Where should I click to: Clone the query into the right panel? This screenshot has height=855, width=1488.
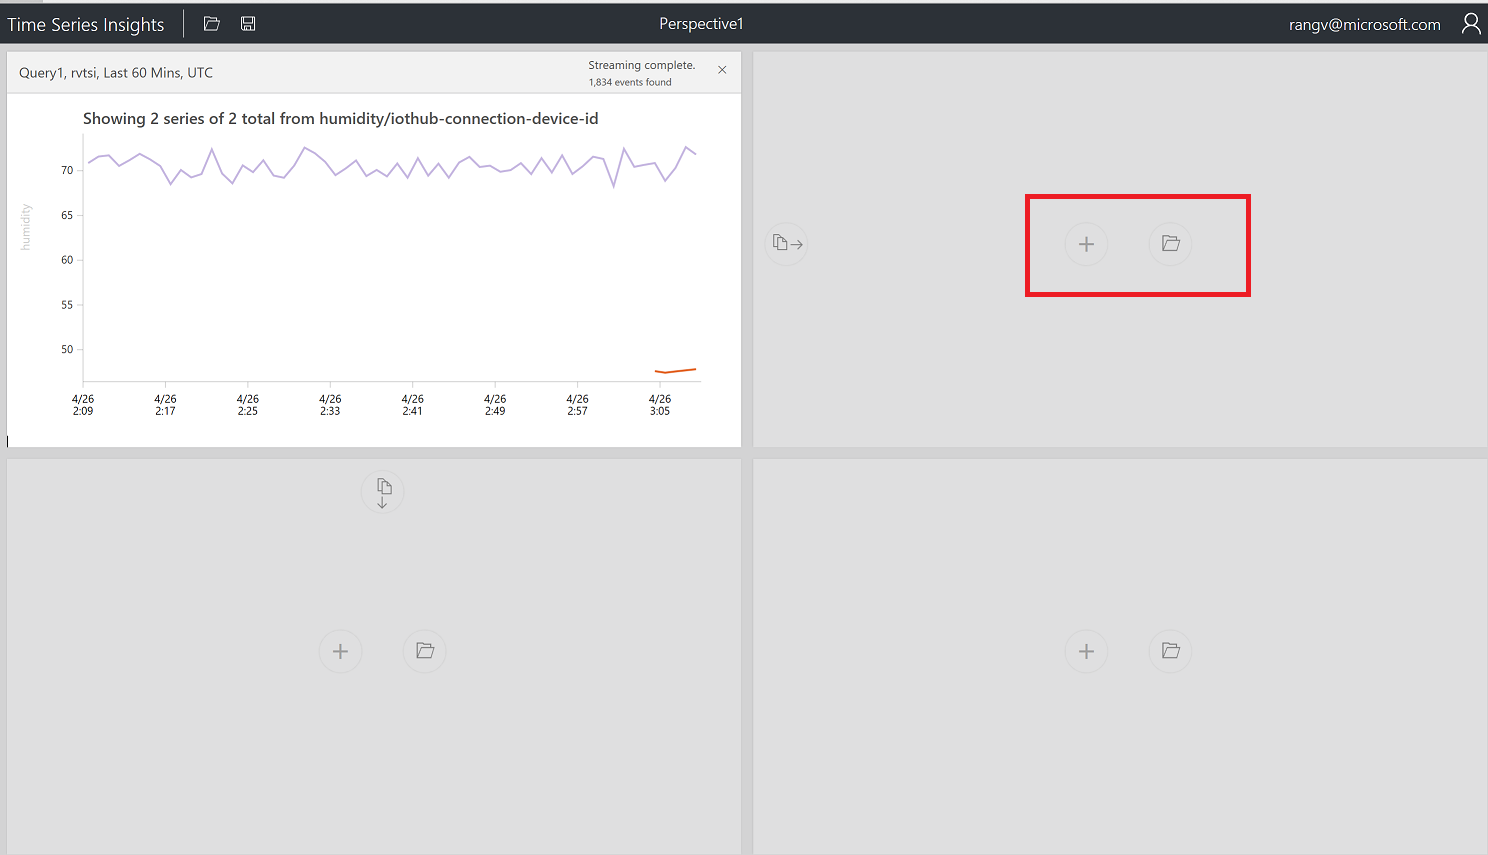pos(787,243)
